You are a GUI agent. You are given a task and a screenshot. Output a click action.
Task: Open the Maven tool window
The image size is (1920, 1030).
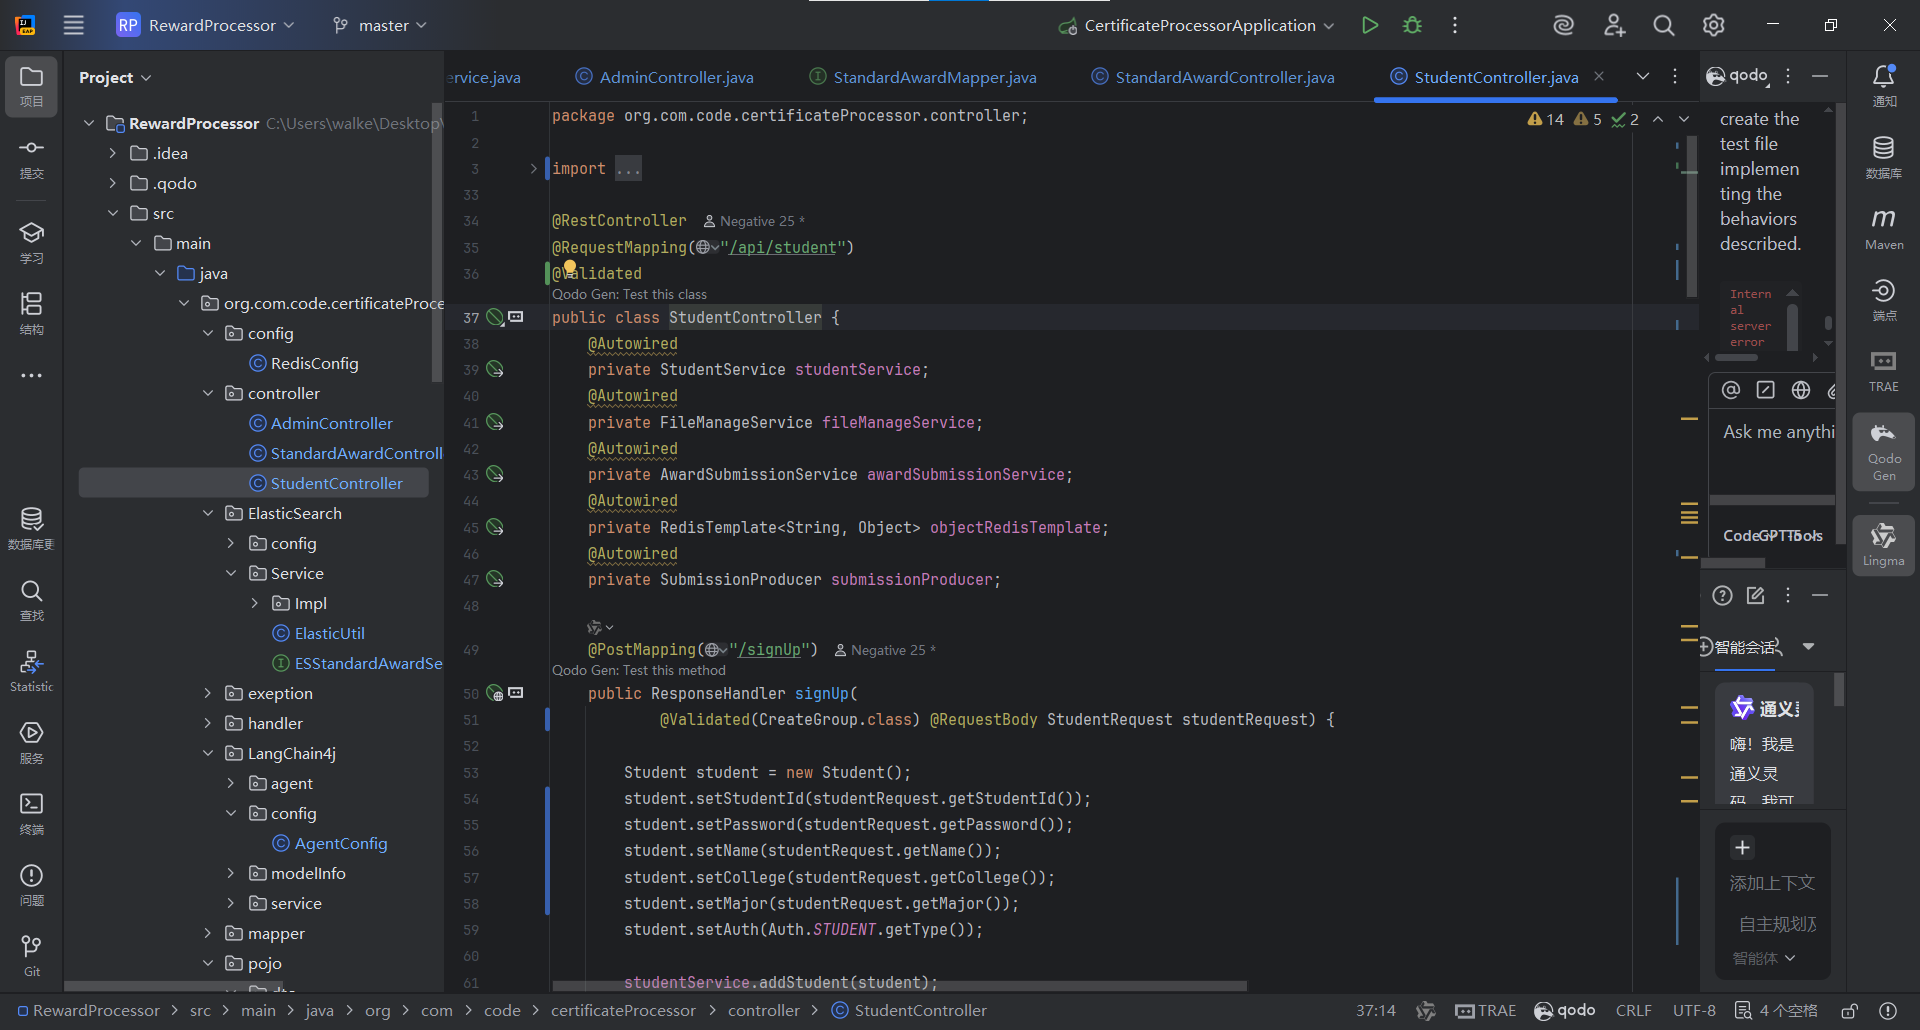(x=1884, y=229)
